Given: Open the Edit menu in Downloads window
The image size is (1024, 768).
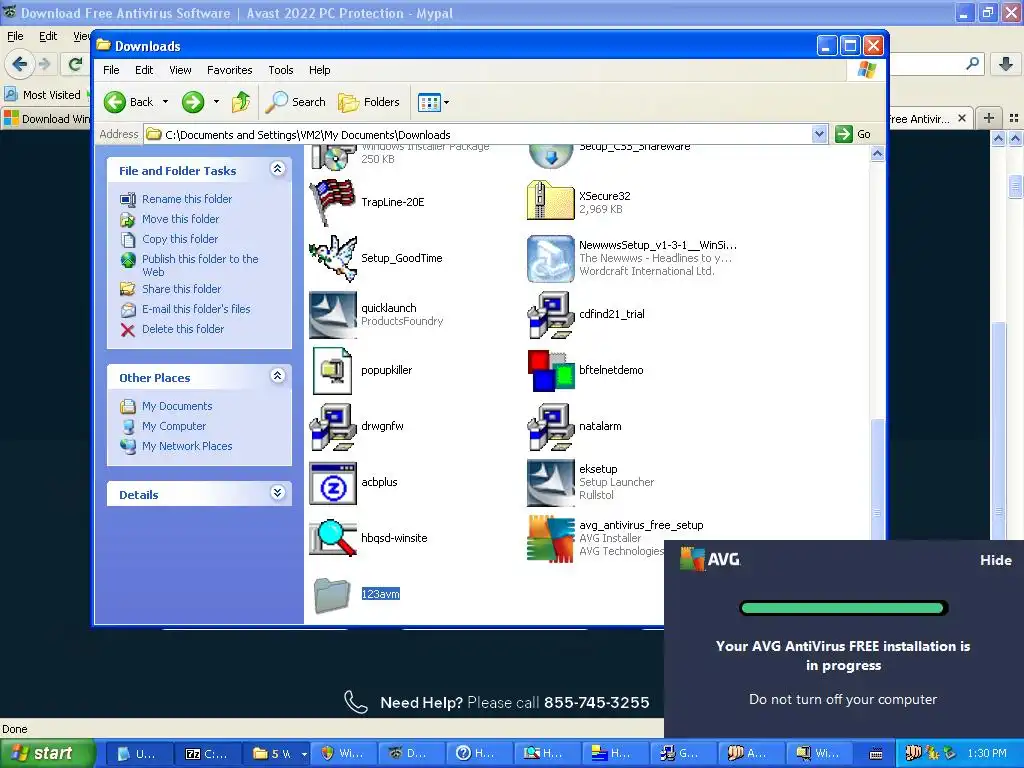Looking at the screenshot, I should [x=144, y=70].
